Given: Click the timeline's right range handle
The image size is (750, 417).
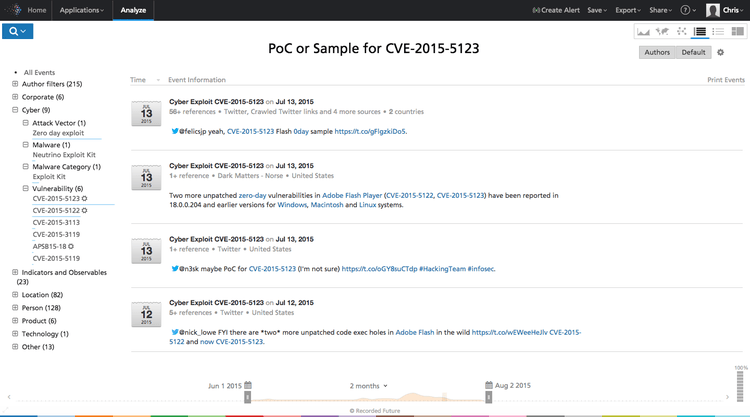Looking at the screenshot, I should [487, 398].
